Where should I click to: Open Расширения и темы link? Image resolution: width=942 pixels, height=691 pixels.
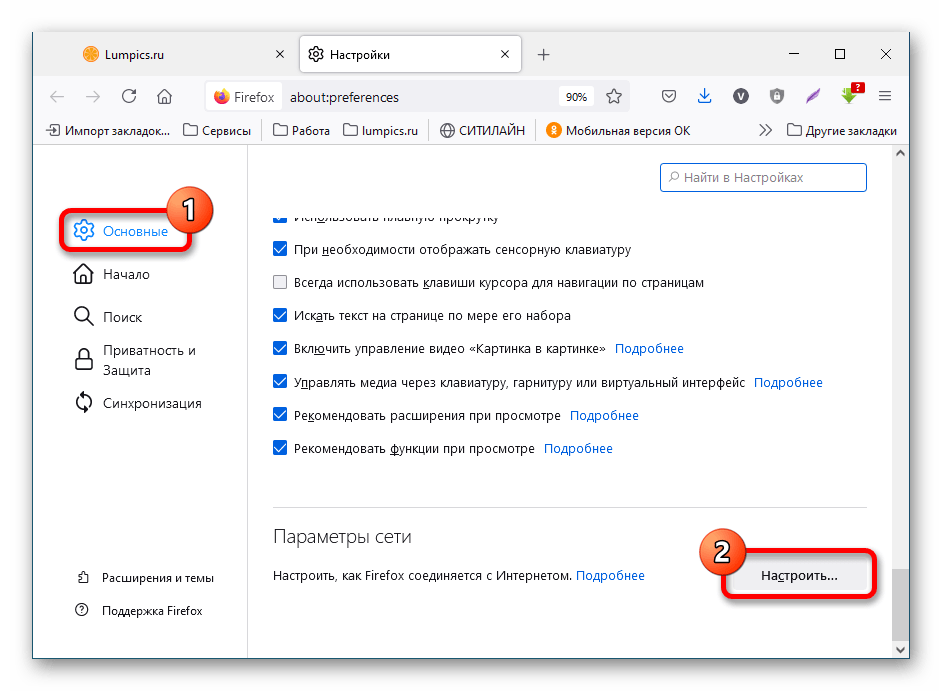click(x=145, y=577)
